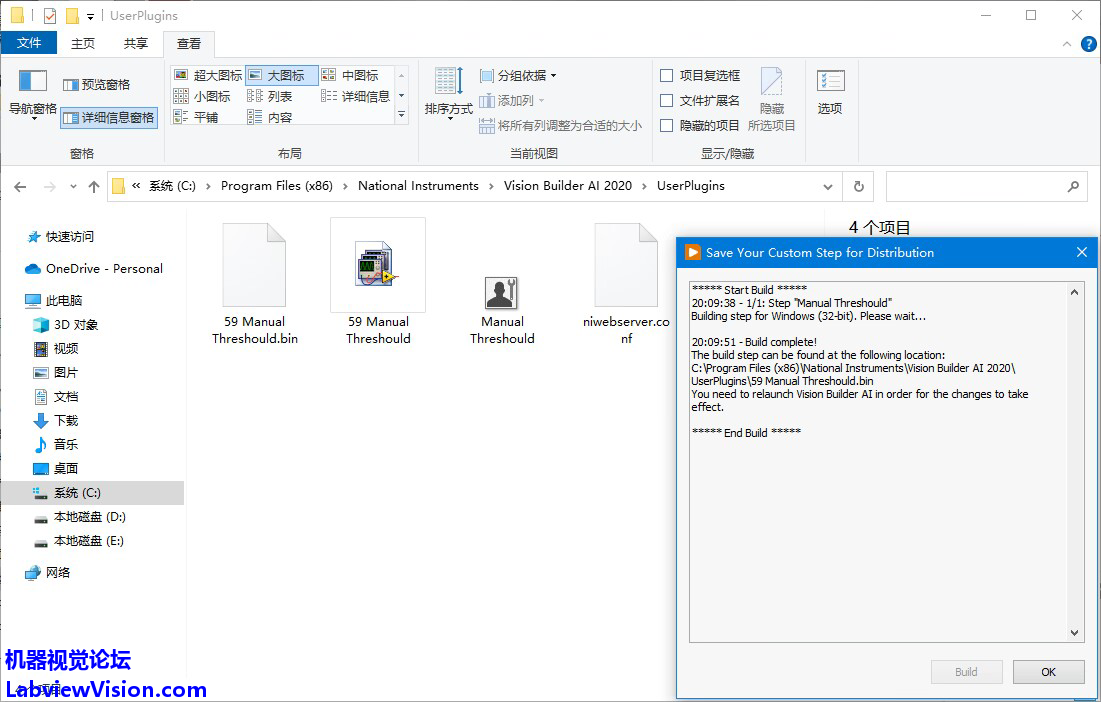The image size is (1101, 702).
Task: Click the 59 Manual Threshould.bin file icon
Action: click(254, 265)
